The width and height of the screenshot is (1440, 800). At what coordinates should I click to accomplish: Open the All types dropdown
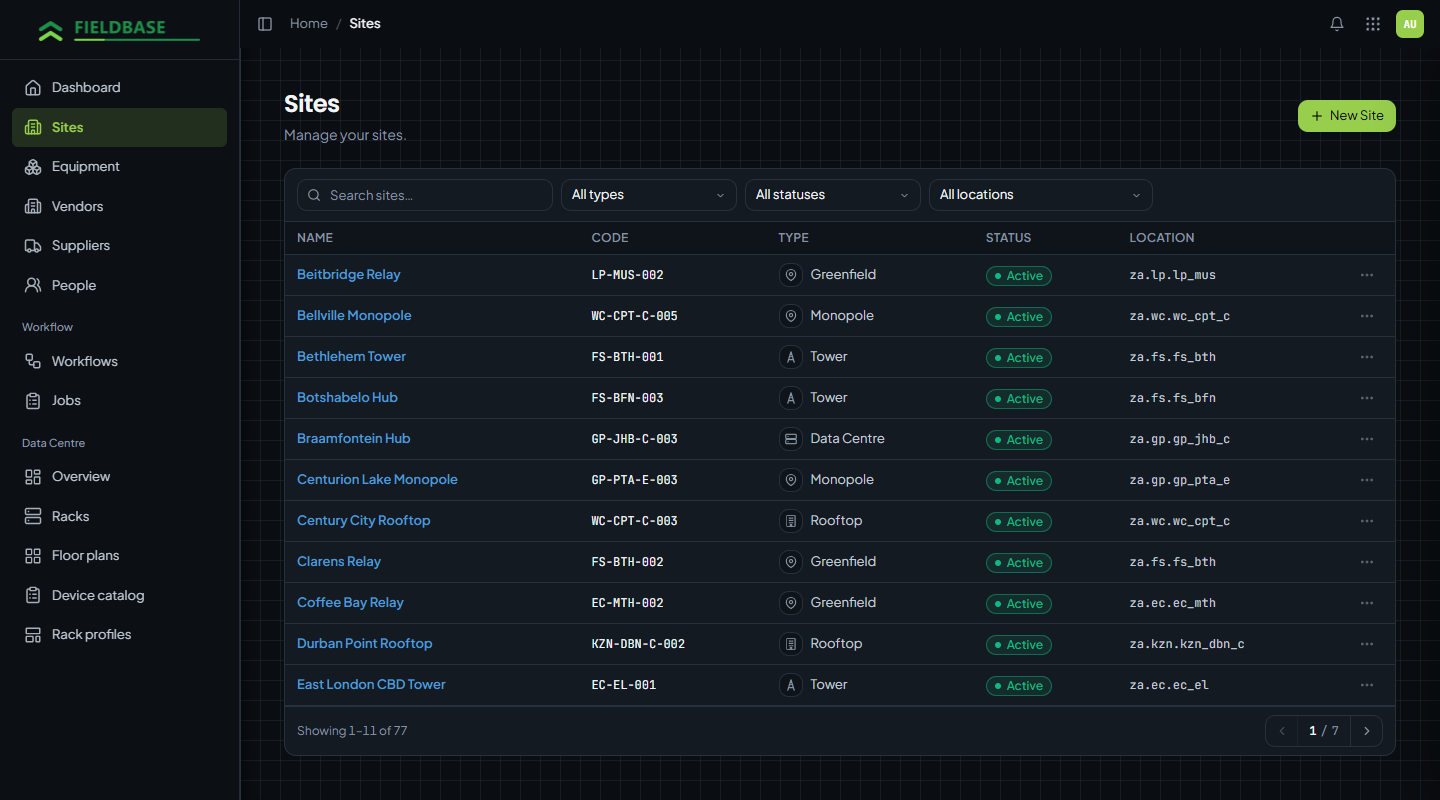pos(648,195)
